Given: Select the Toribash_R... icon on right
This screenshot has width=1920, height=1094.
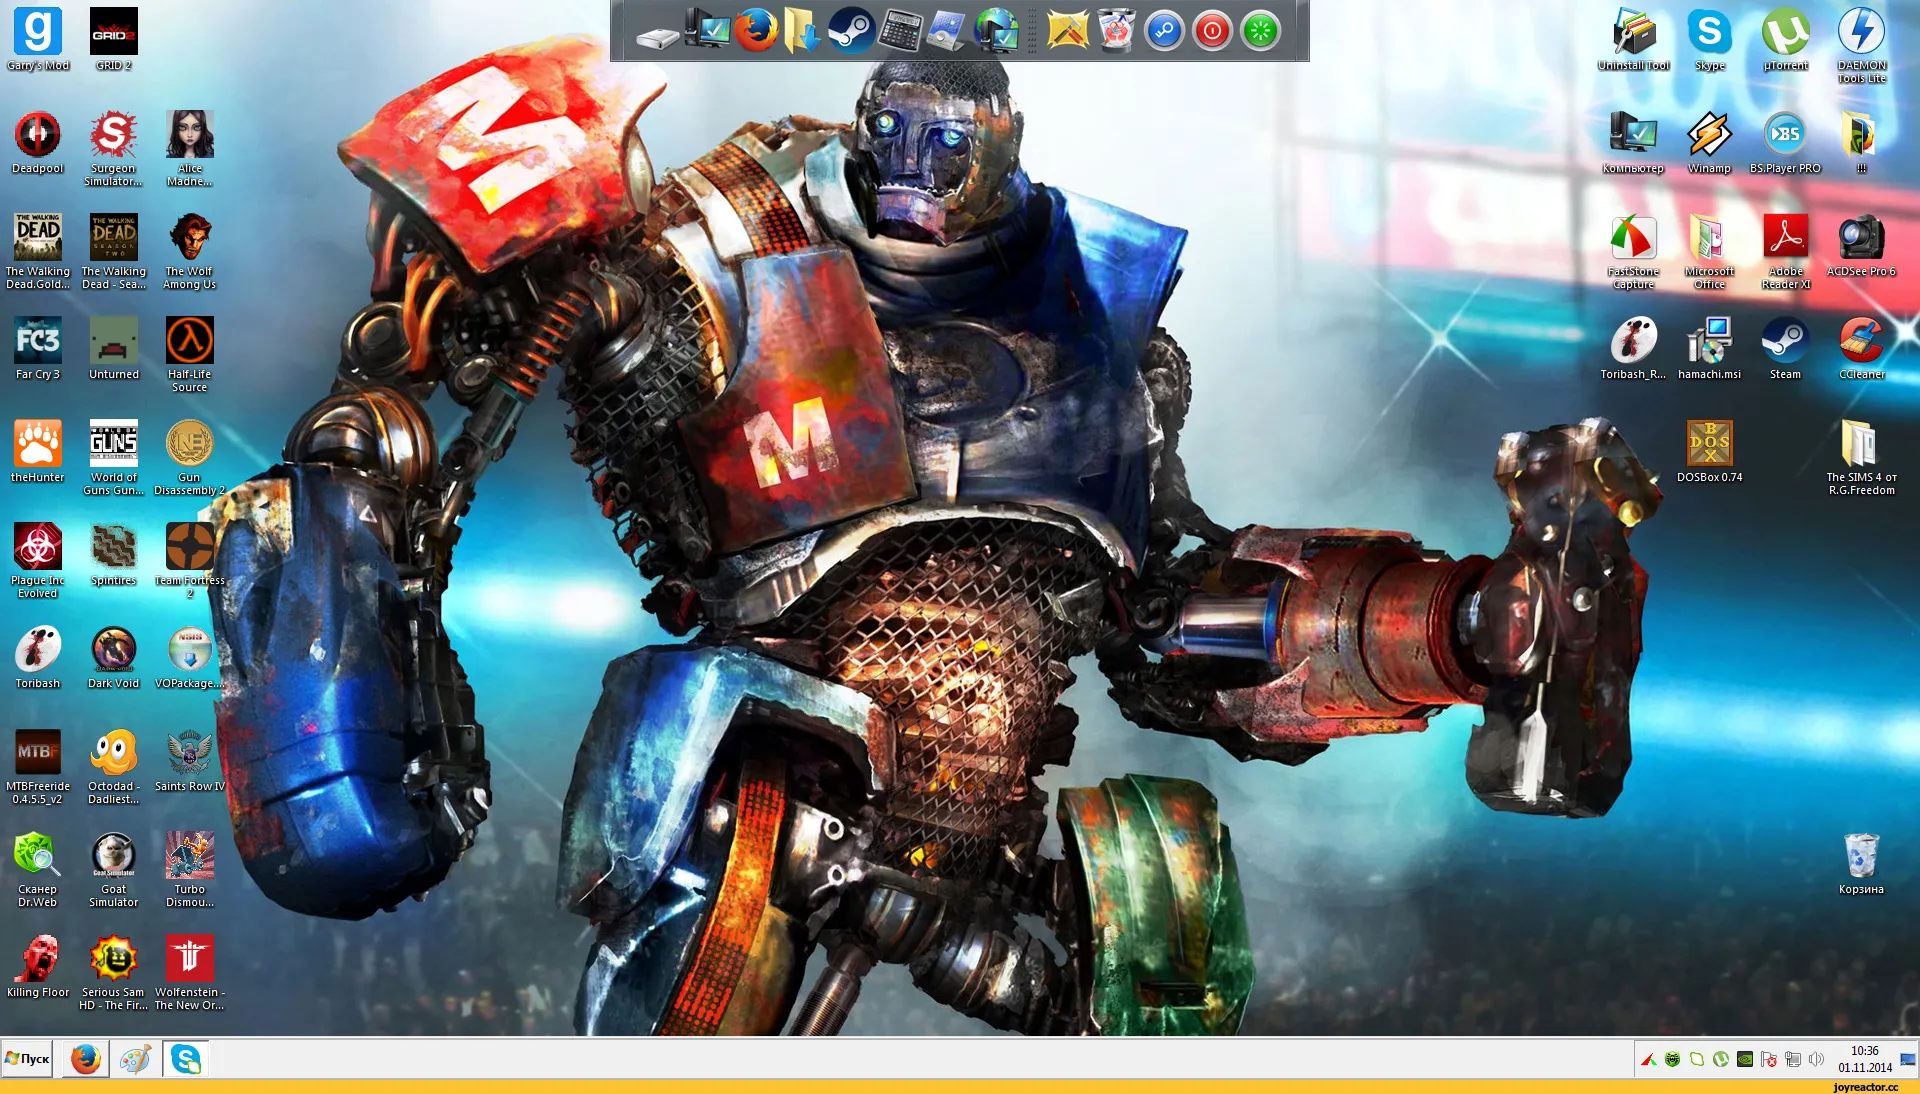Looking at the screenshot, I should click(1634, 348).
